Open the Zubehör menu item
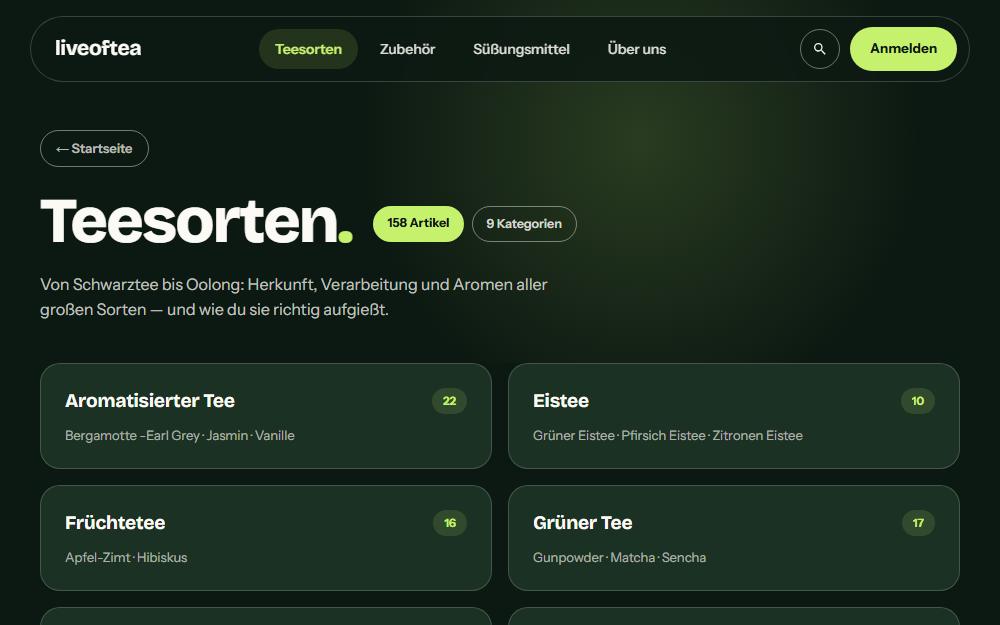1000x625 pixels. point(408,49)
